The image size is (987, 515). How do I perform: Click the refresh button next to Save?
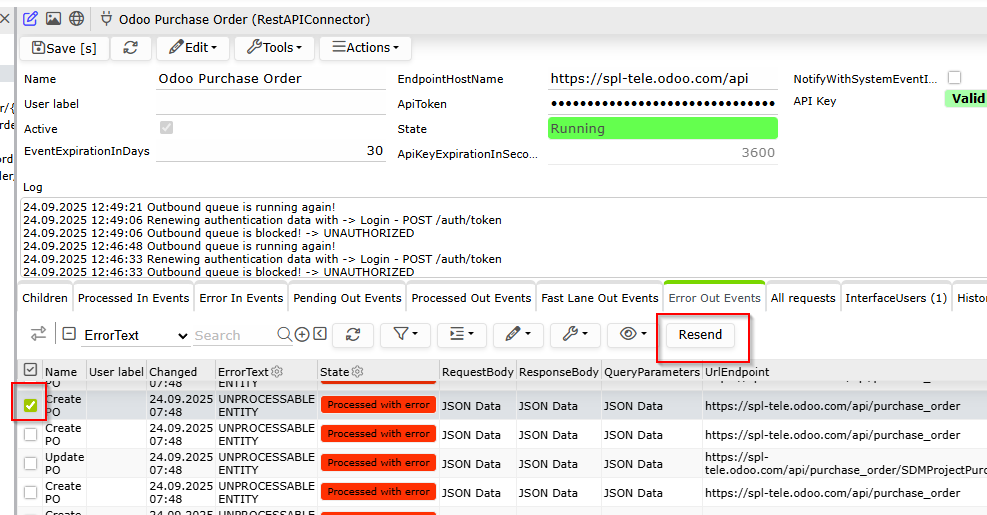pos(131,48)
